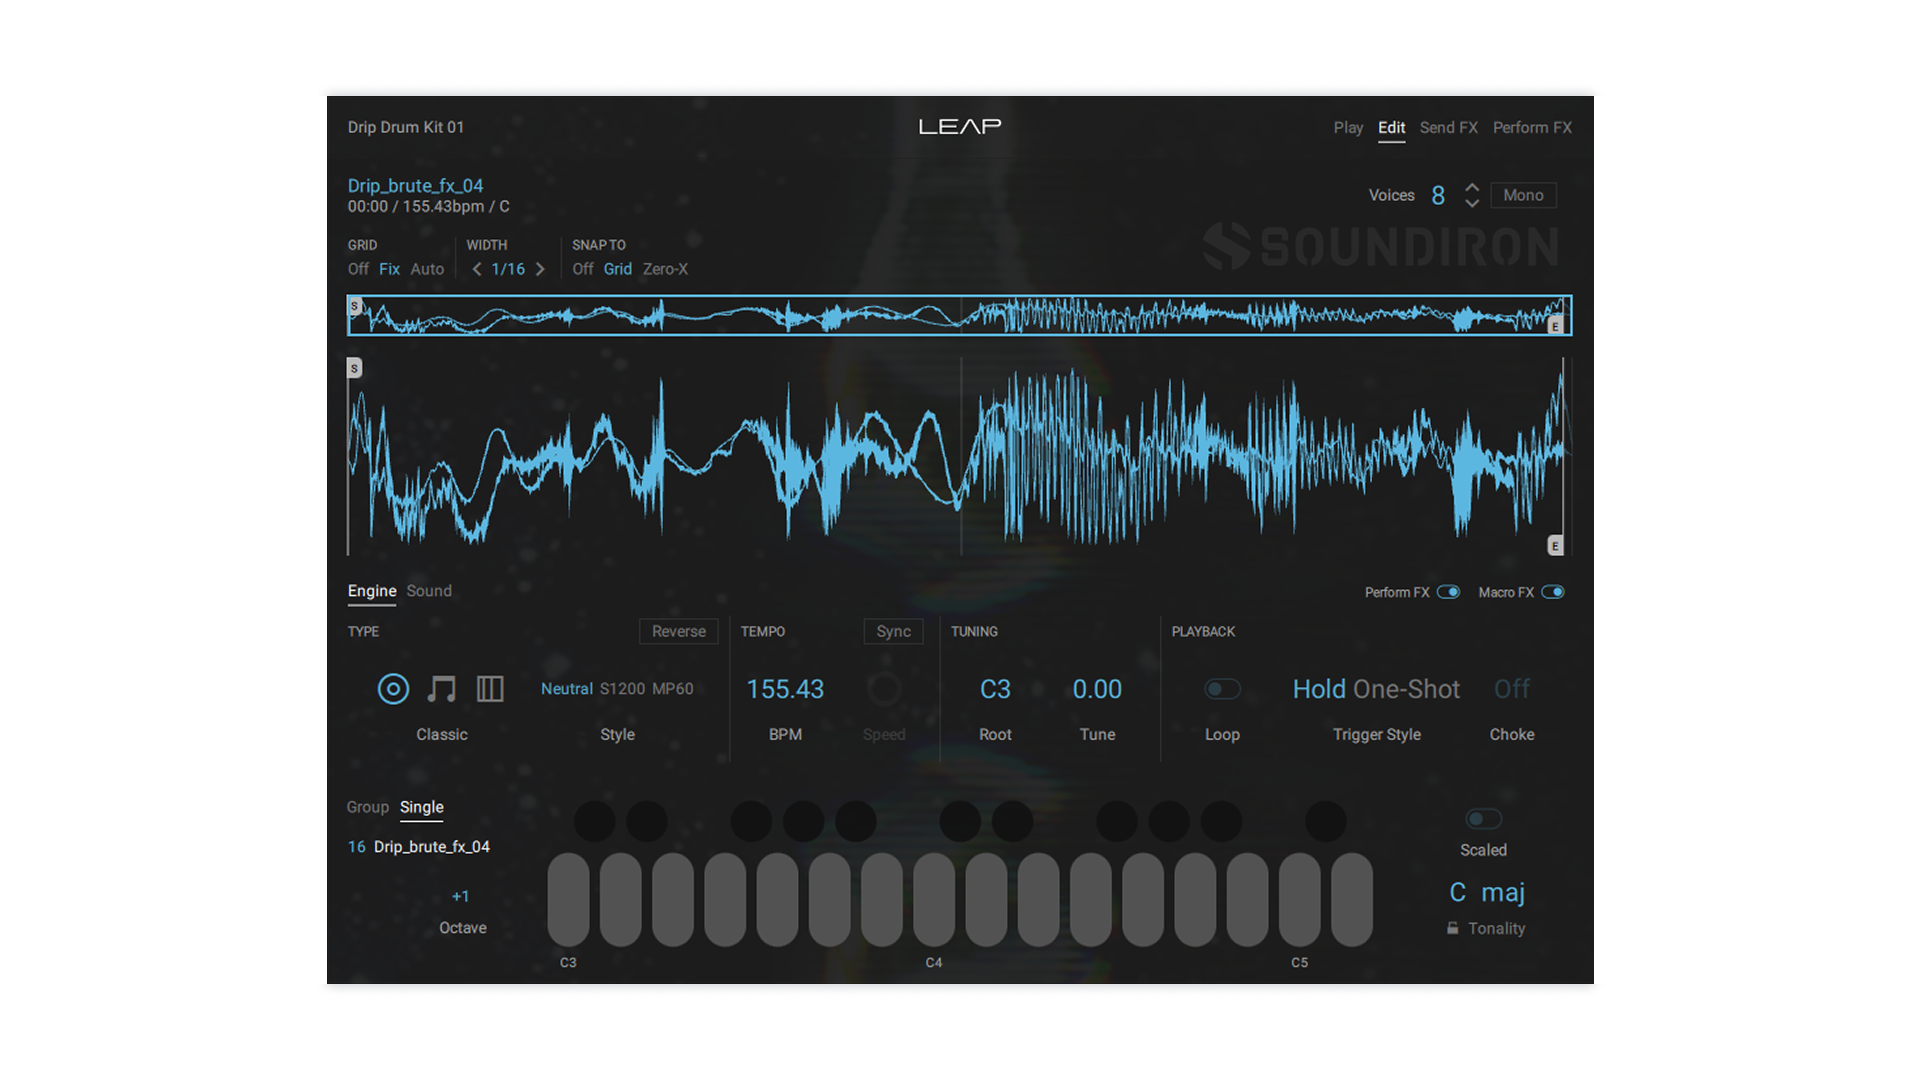The width and height of the screenshot is (1920, 1080).
Task: Click the S marker in overview waveform
Action: [354, 306]
